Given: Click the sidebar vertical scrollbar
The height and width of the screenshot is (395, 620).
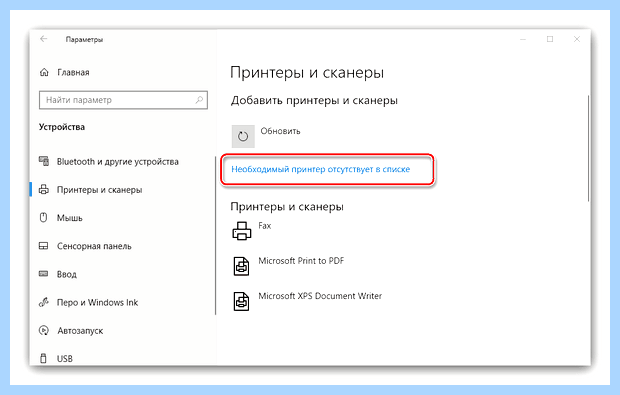Looking at the screenshot, I should point(215,235).
